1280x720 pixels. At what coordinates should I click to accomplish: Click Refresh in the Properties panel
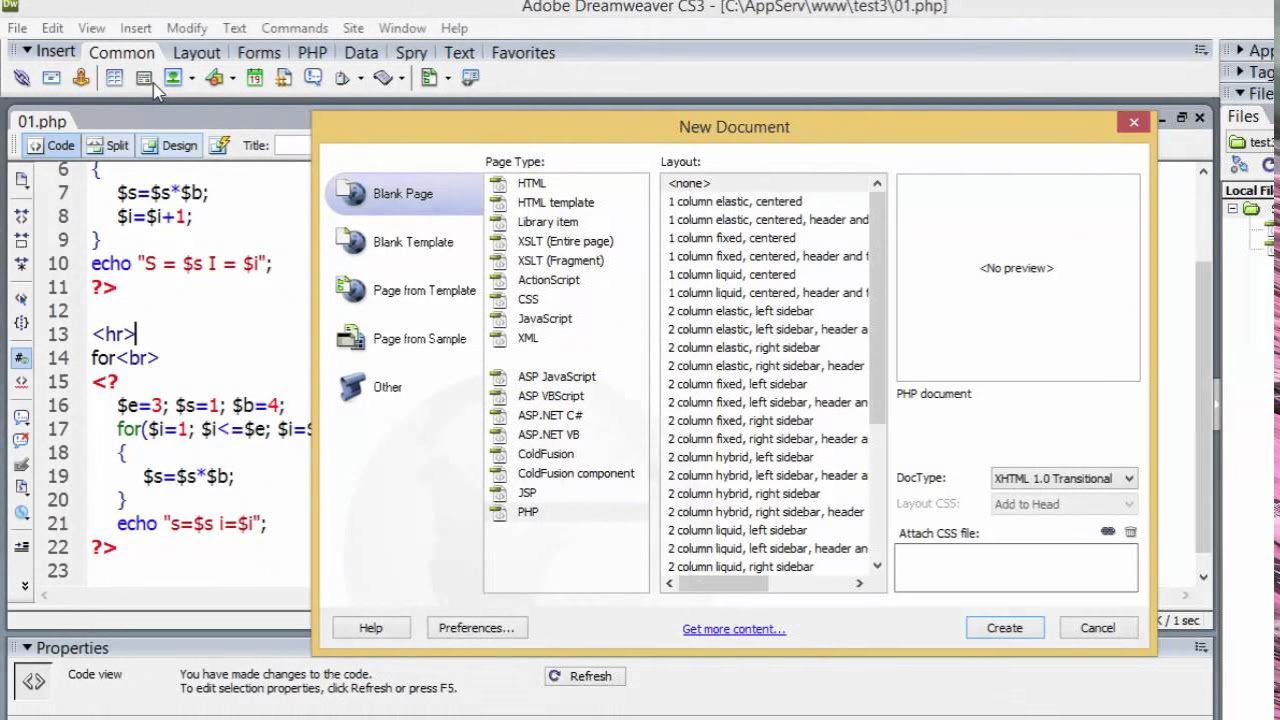(x=585, y=676)
